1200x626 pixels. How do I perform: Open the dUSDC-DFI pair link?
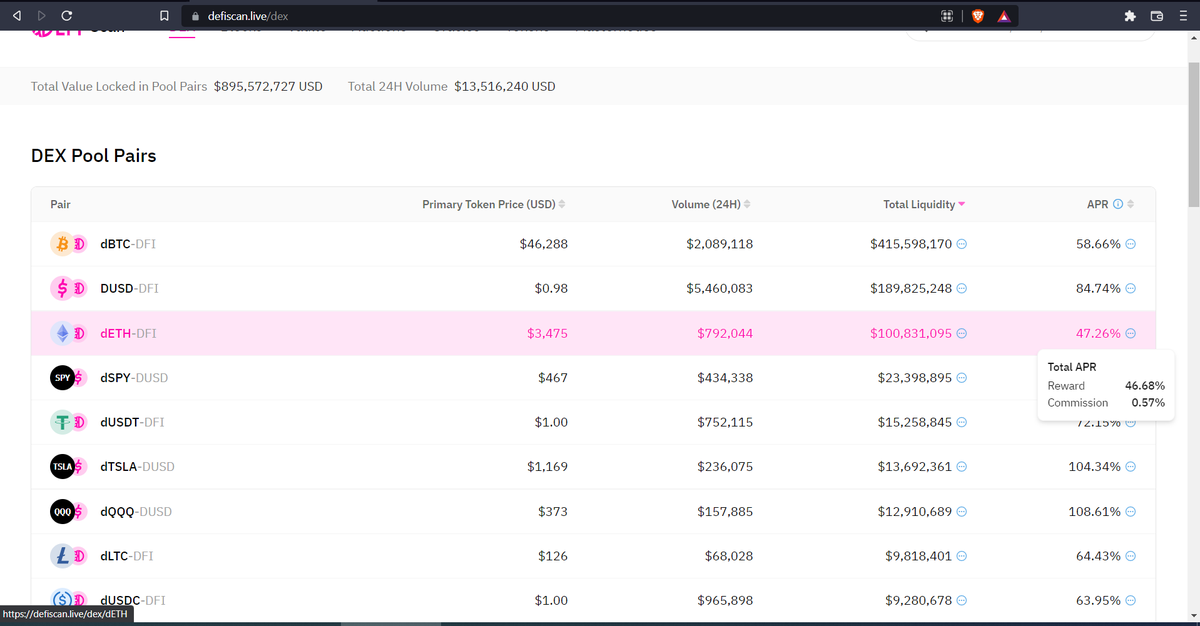click(133, 600)
